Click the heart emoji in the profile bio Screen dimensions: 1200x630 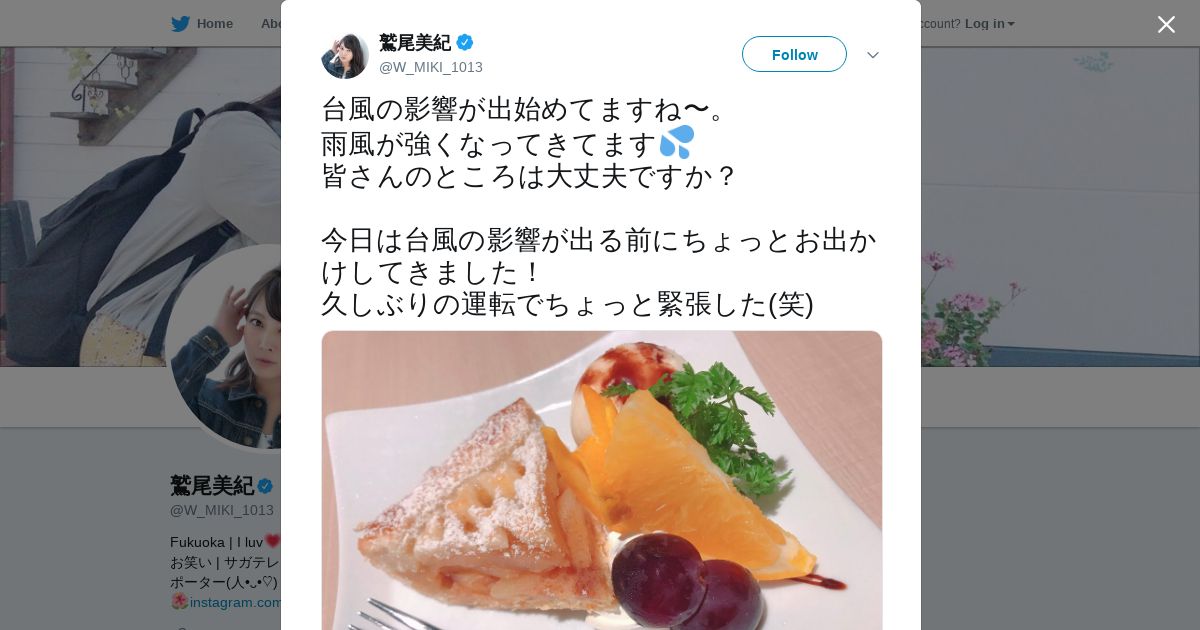273,541
